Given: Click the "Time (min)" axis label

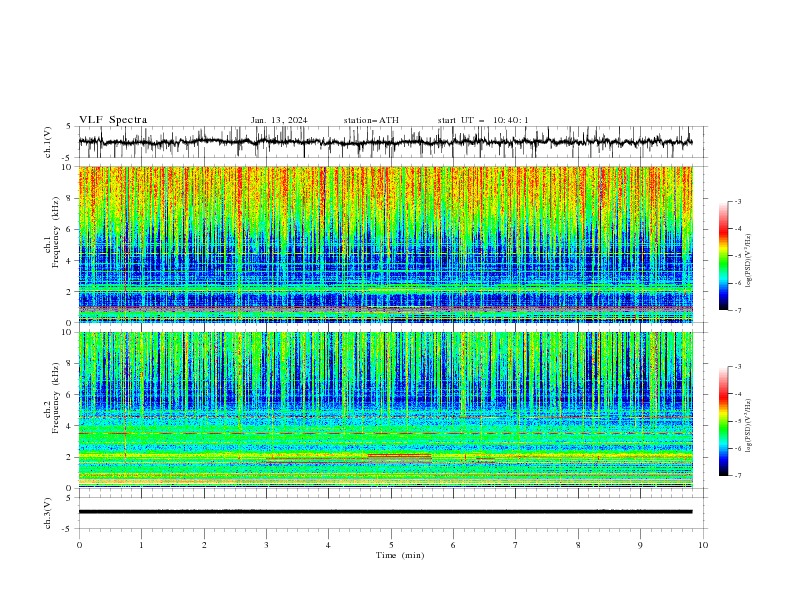Looking at the screenshot, I should tap(400, 555).
